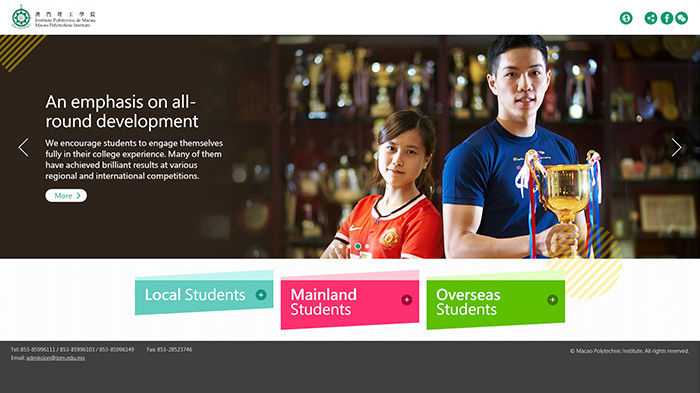The height and width of the screenshot is (393, 700).
Task: Open the admission@ipm.edu.mo email link
Action: (55, 358)
